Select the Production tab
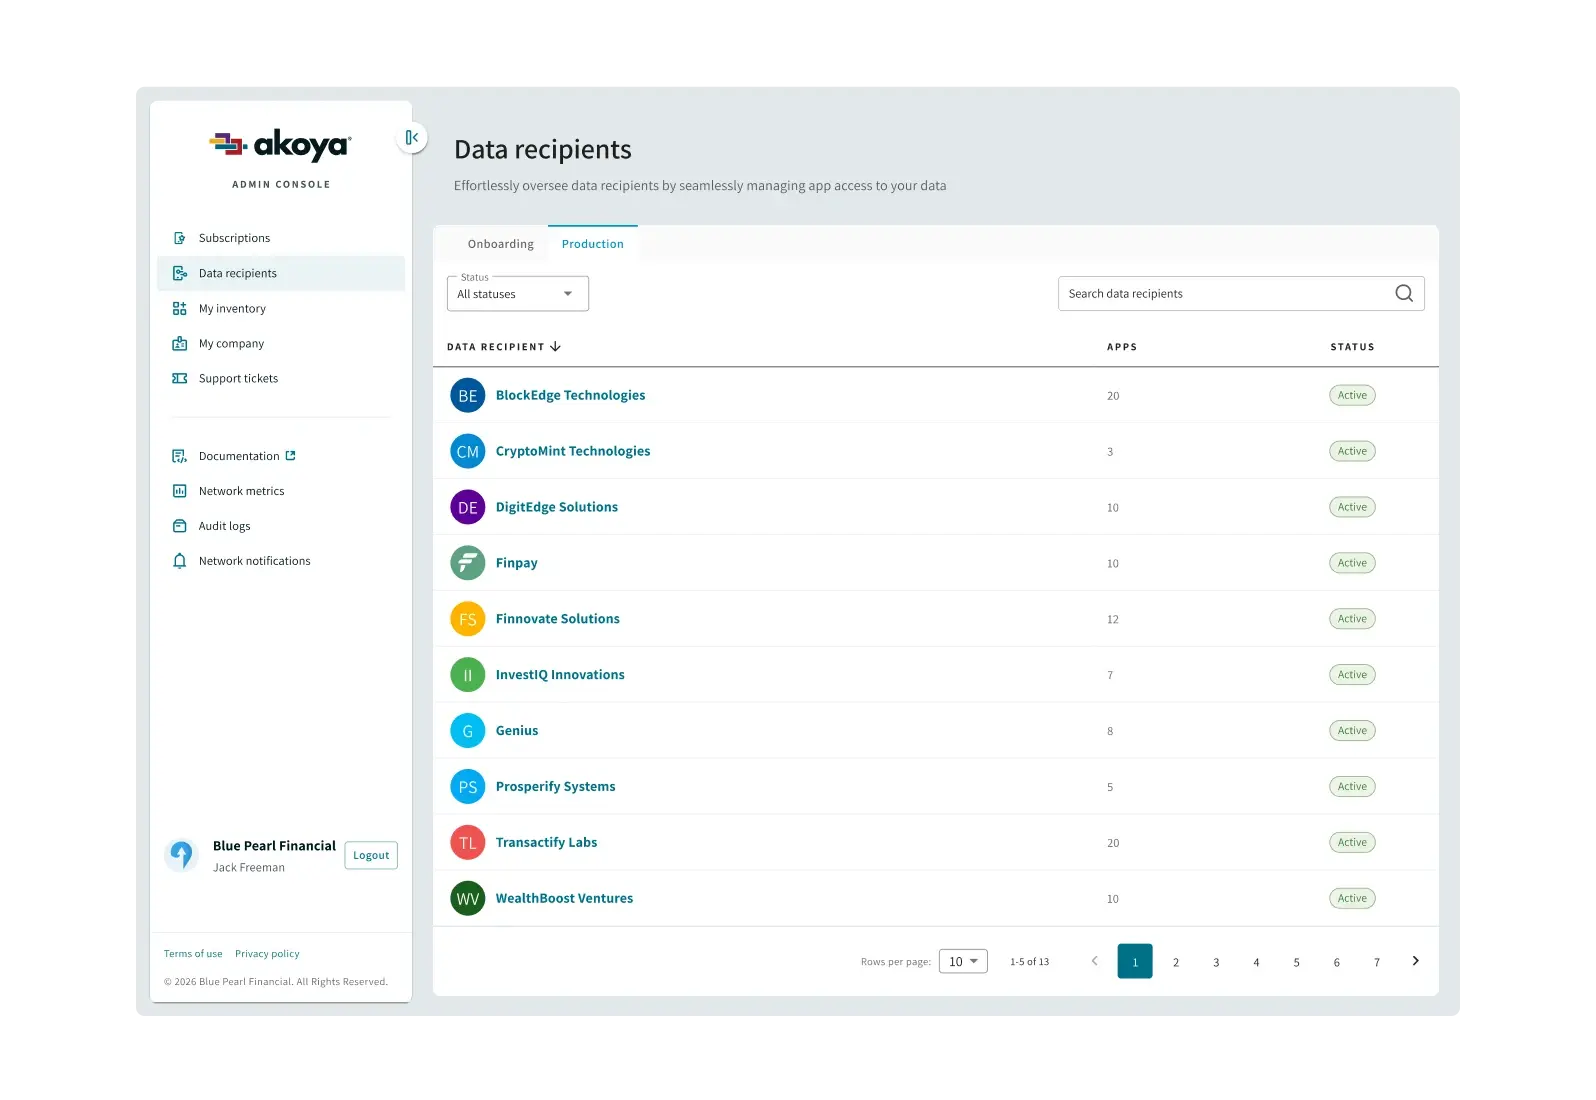This screenshot has width=1596, height=1100. coord(592,244)
